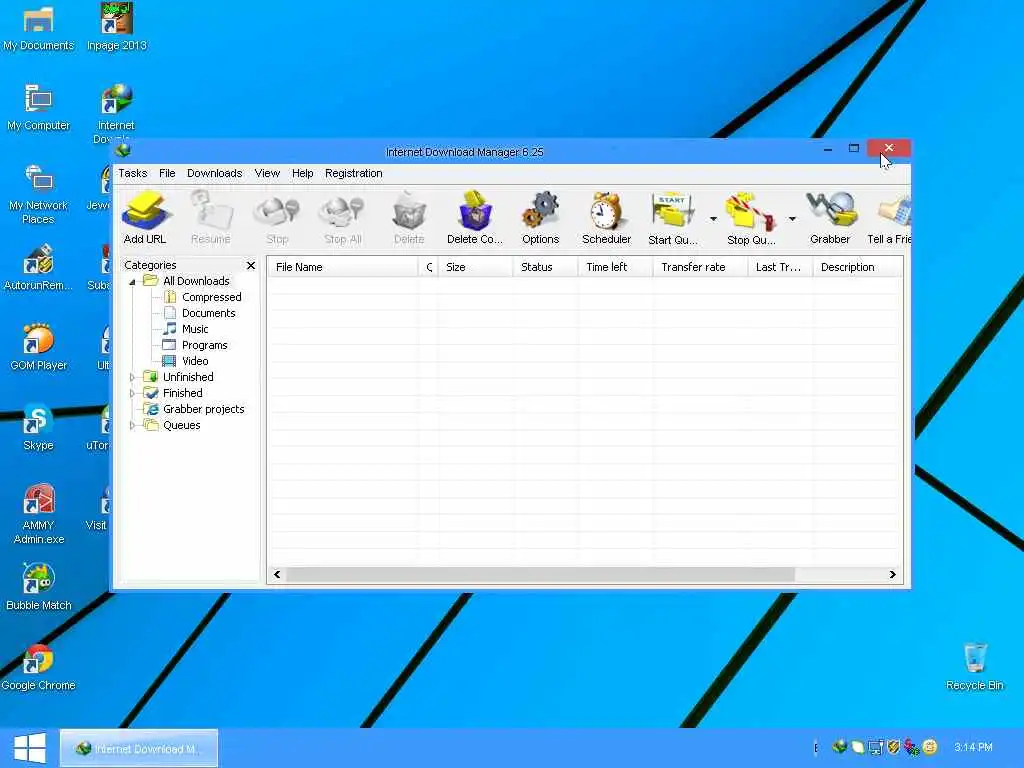1024x768 pixels.
Task: Select the Recycle Bin desktop icon
Action: 974,666
